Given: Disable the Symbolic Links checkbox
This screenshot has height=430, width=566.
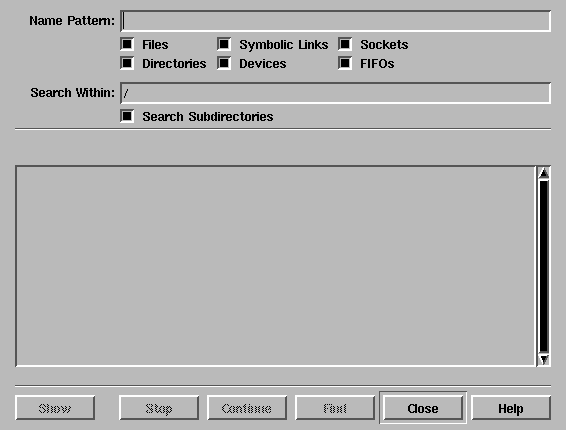Looking at the screenshot, I should 224,44.
